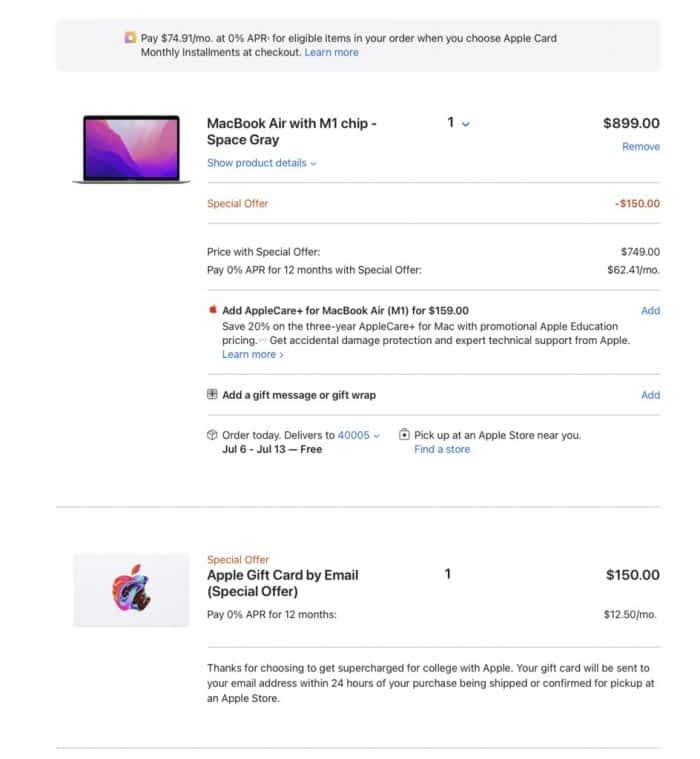
Task: Click the Apple Card icon in banner
Action: pyautogui.click(x=130, y=38)
